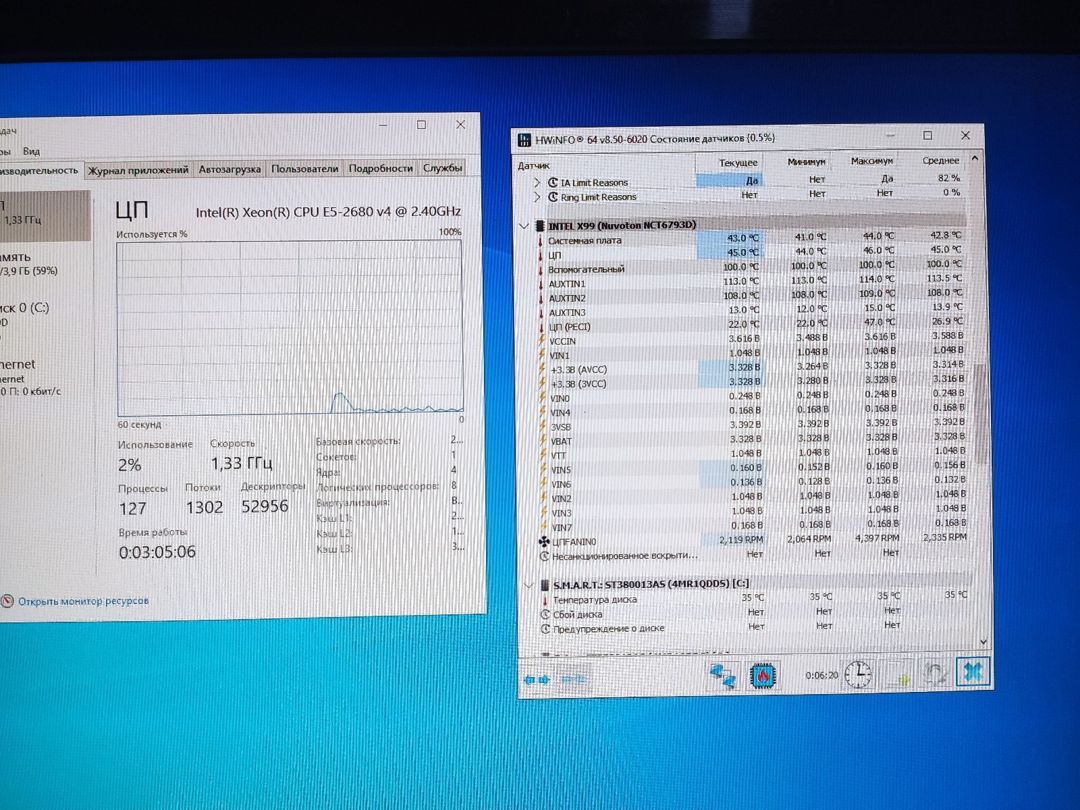Expand Ring Limit Reasons chevron
Screen dimensions: 1080x810
pos(537,197)
